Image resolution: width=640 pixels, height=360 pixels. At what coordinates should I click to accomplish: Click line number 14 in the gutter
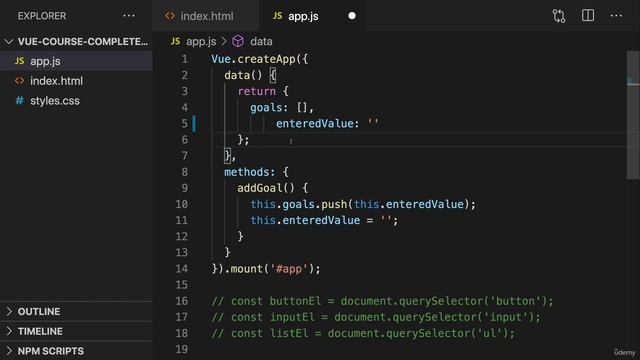(x=182, y=269)
